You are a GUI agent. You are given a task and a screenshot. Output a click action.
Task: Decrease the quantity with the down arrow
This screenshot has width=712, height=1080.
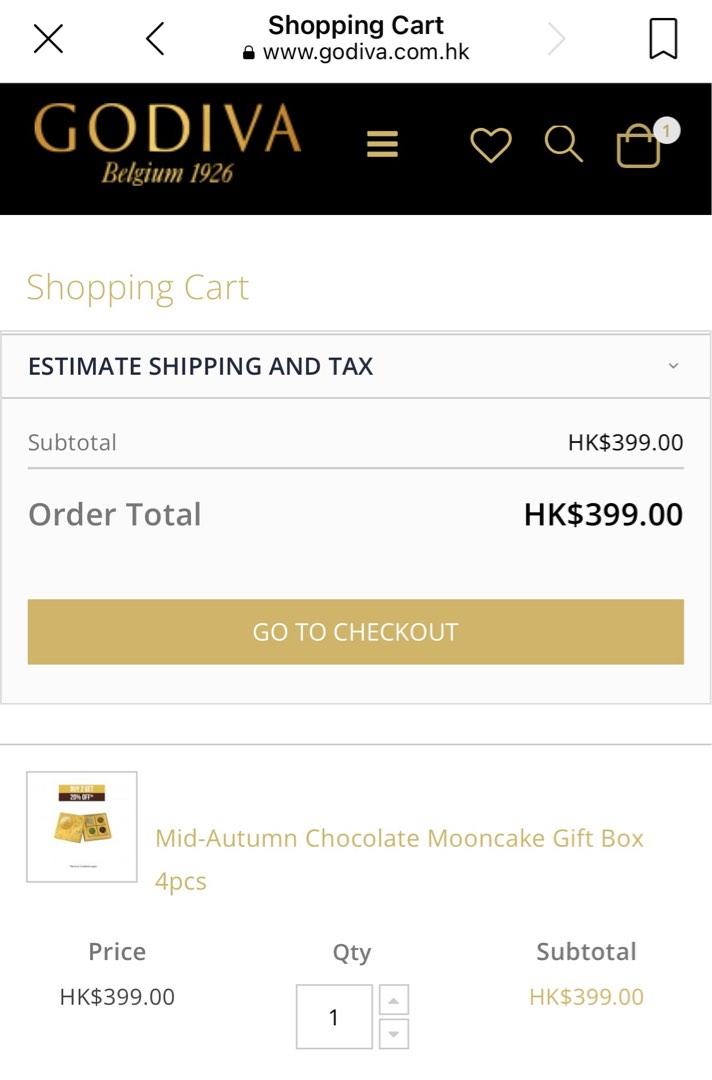pos(393,1035)
